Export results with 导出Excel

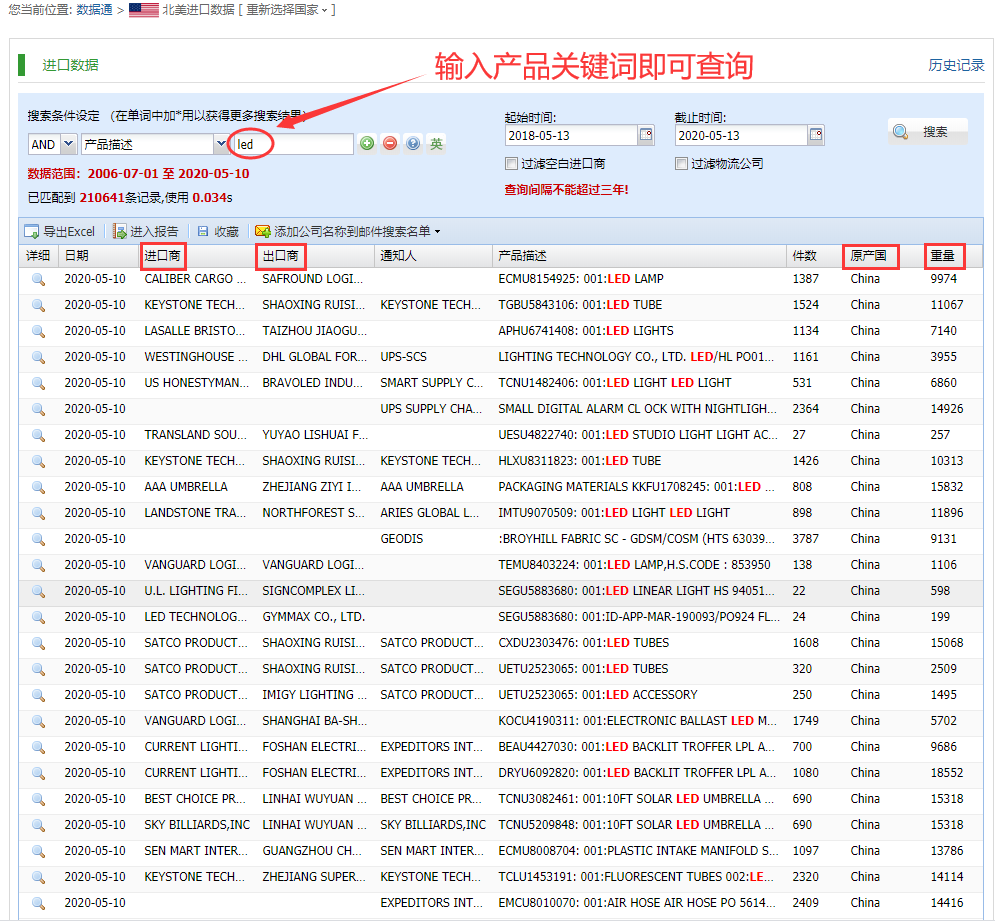[x=60, y=232]
